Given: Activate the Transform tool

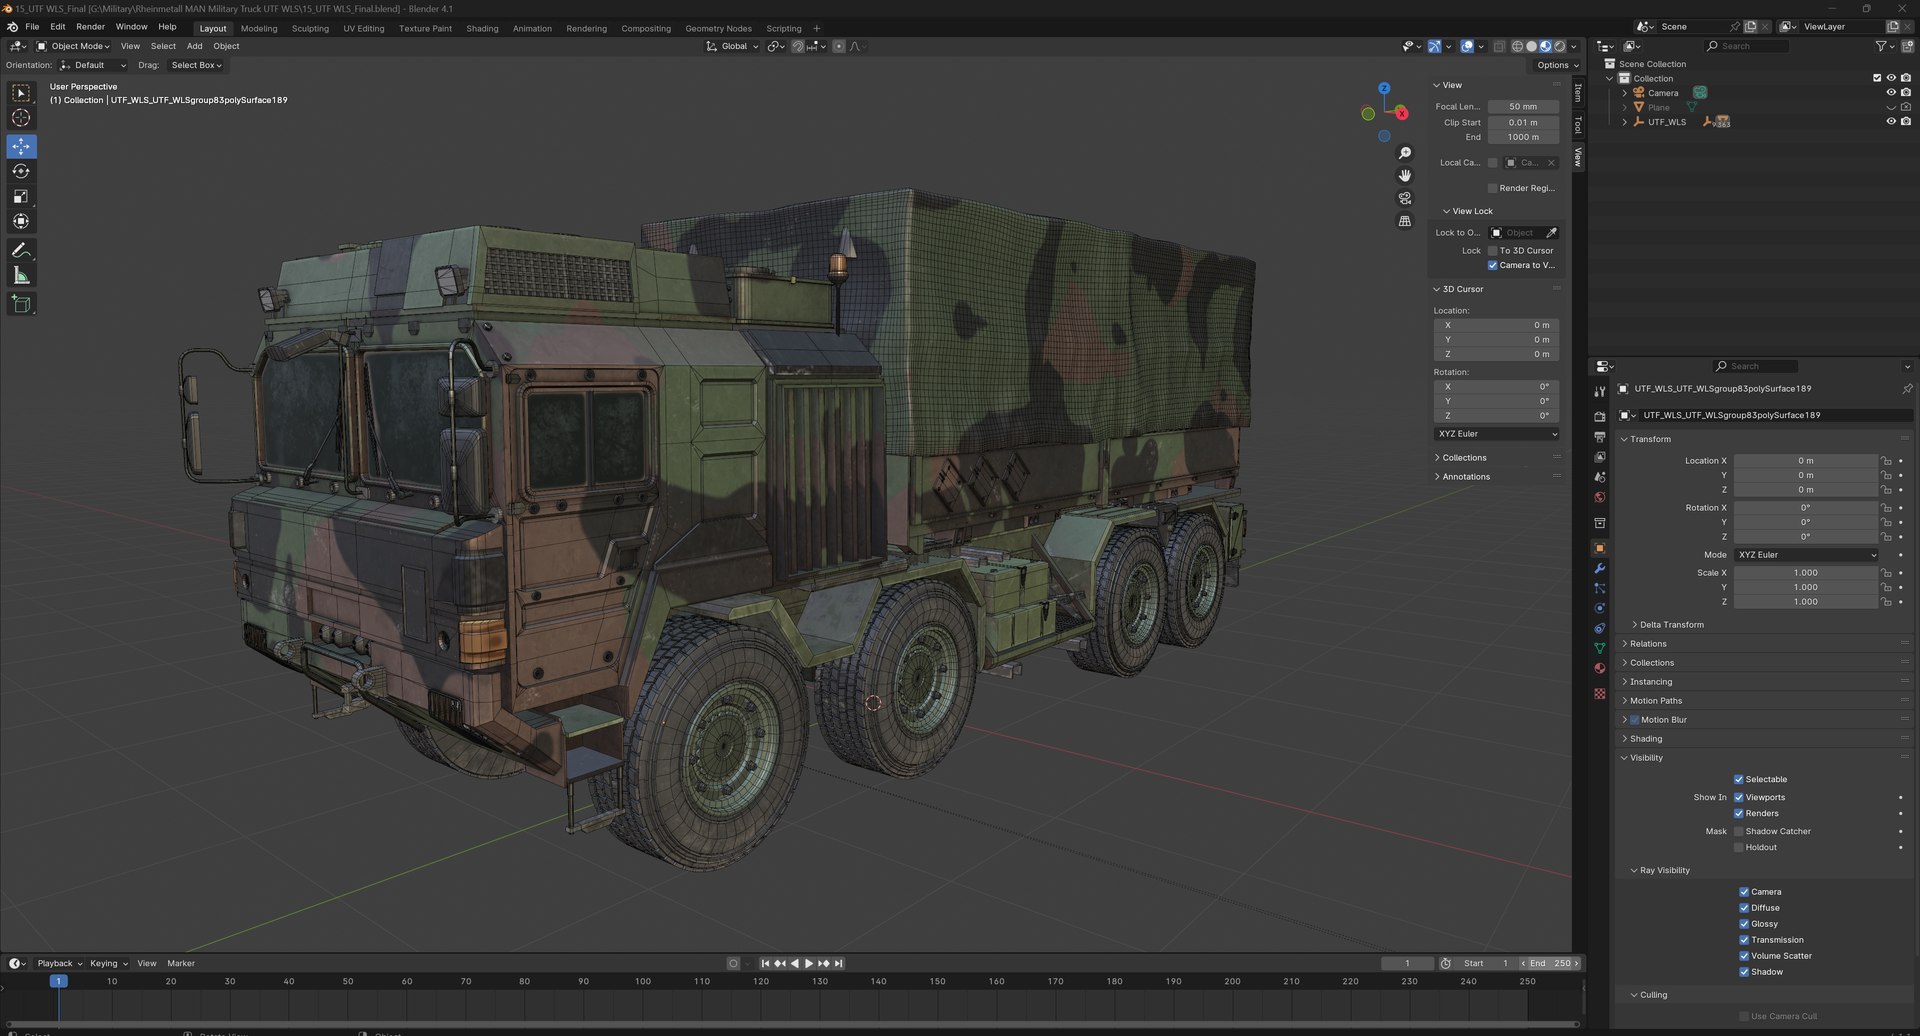Looking at the screenshot, I should (21, 221).
